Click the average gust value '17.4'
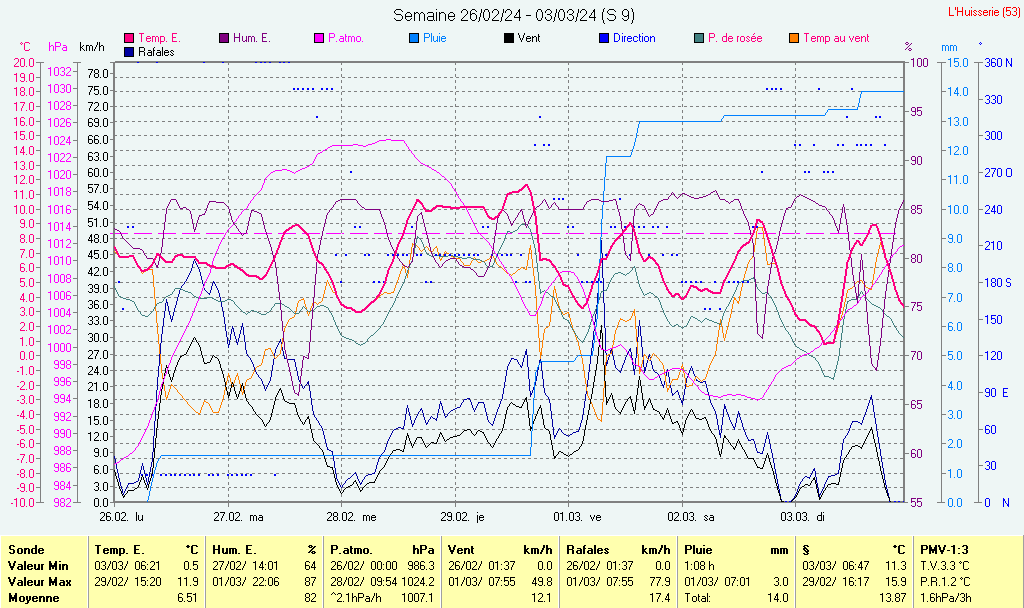 click(660, 598)
